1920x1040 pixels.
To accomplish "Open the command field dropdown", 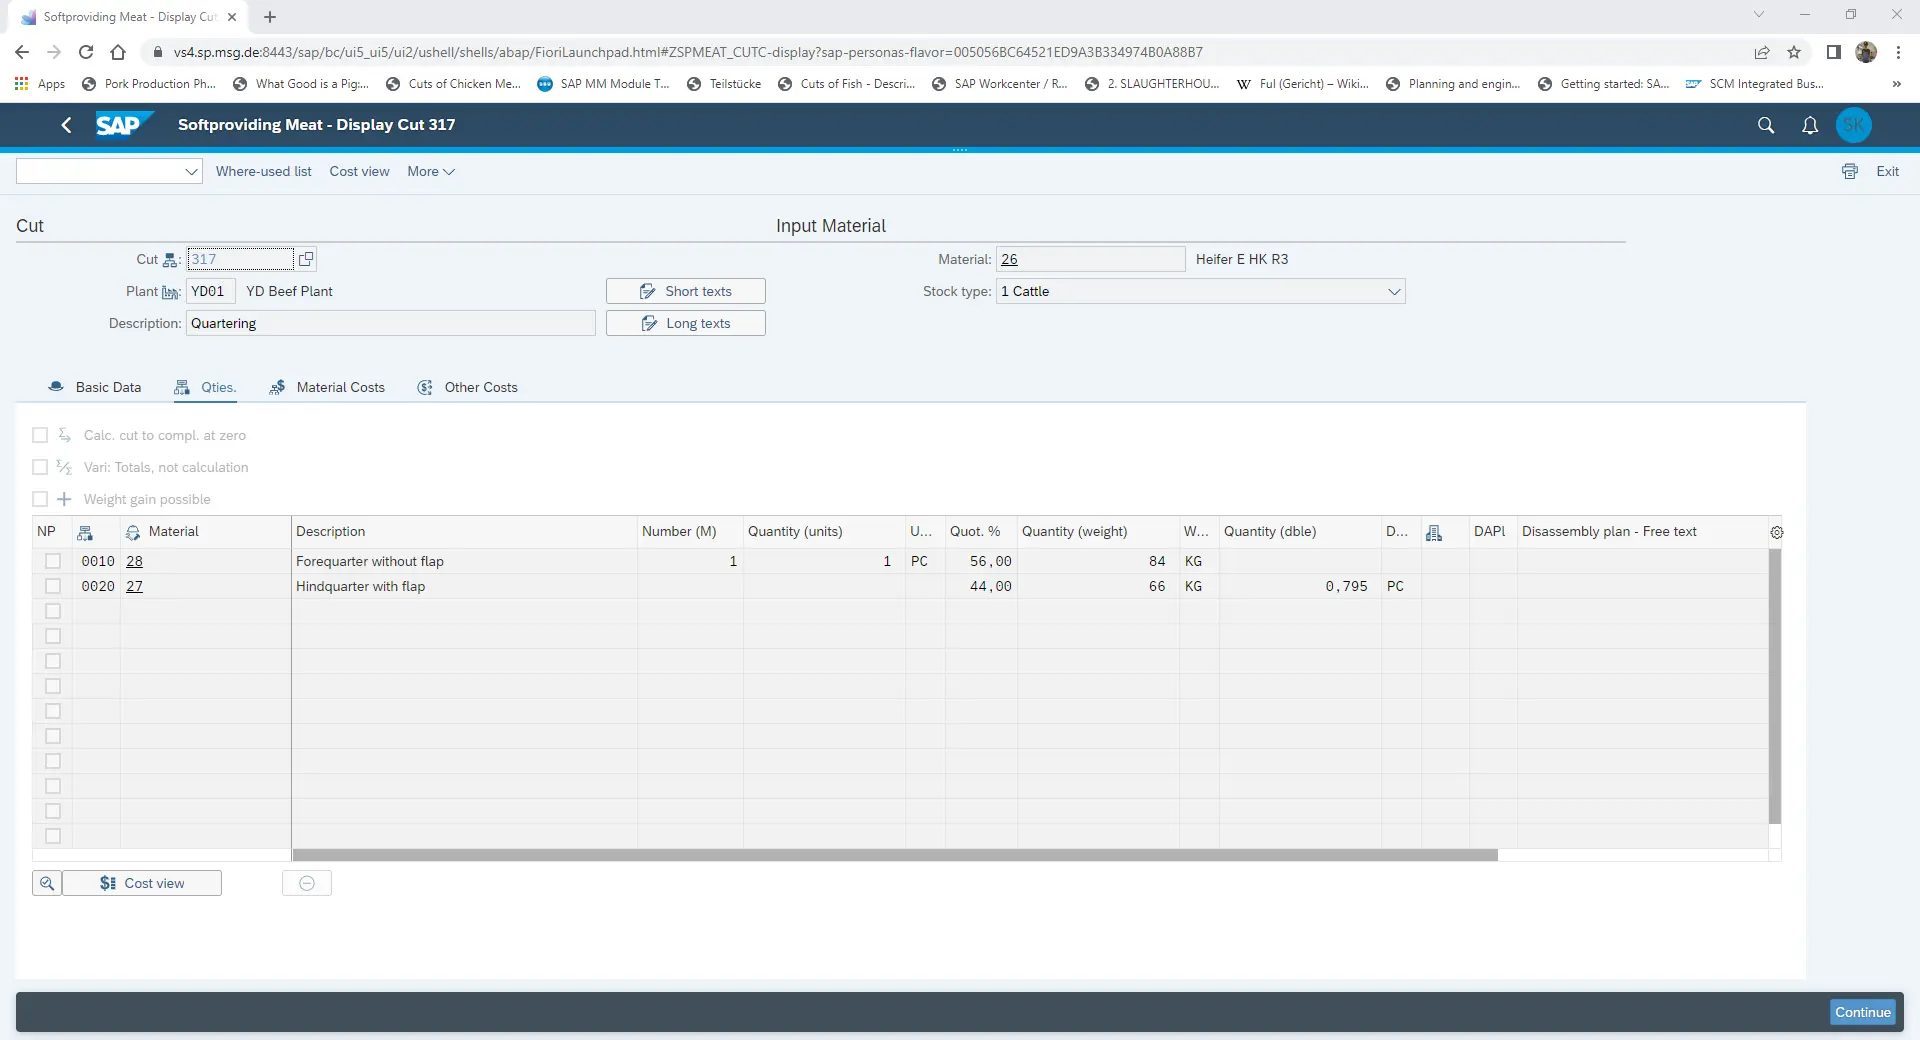I will (x=191, y=171).
